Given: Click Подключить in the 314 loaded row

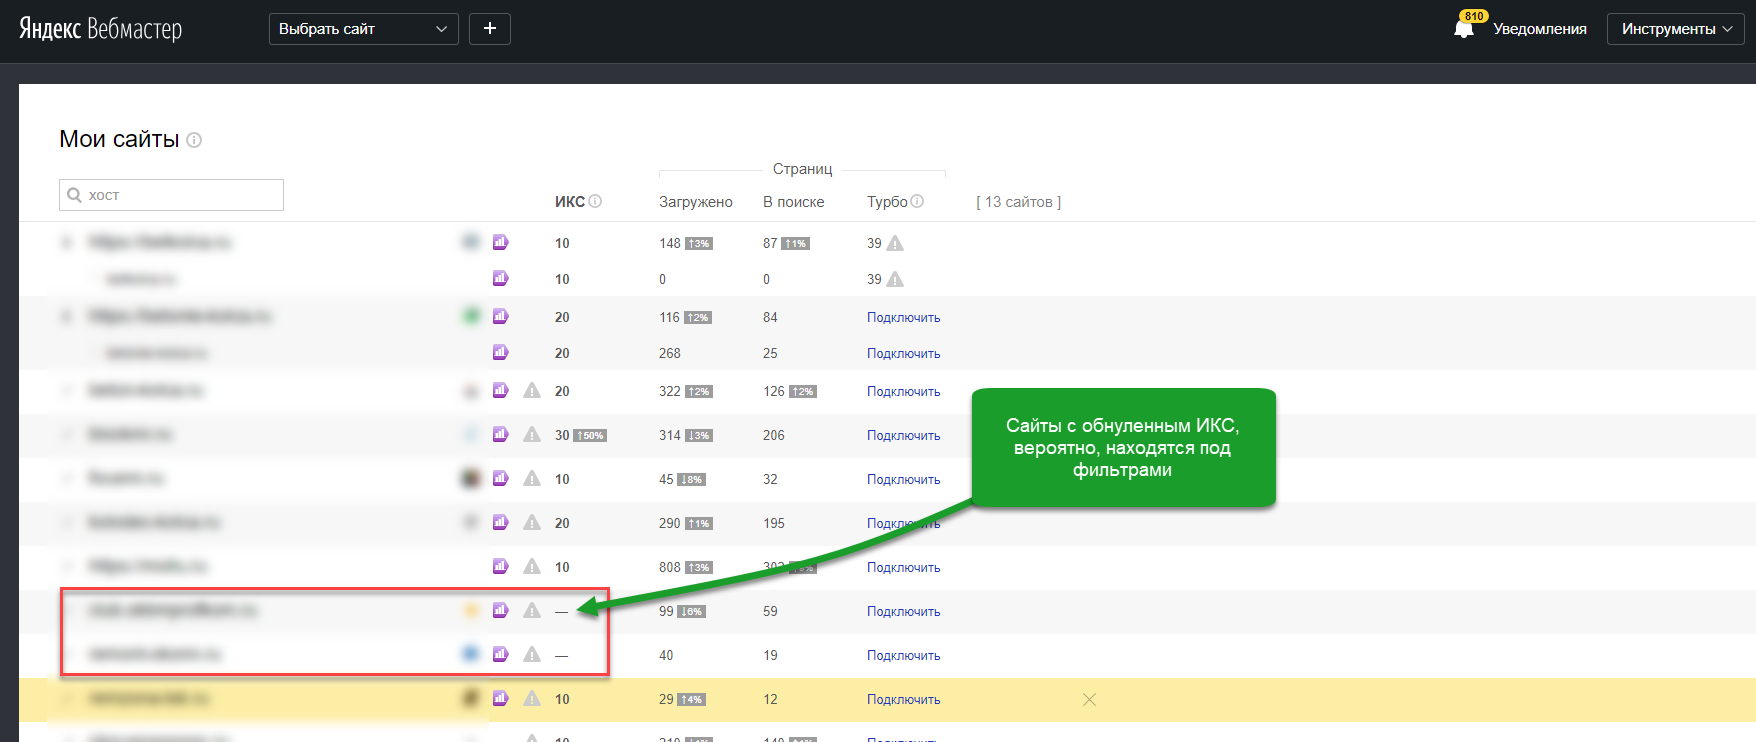Looking at the screenshot, I should coord(903,435).
